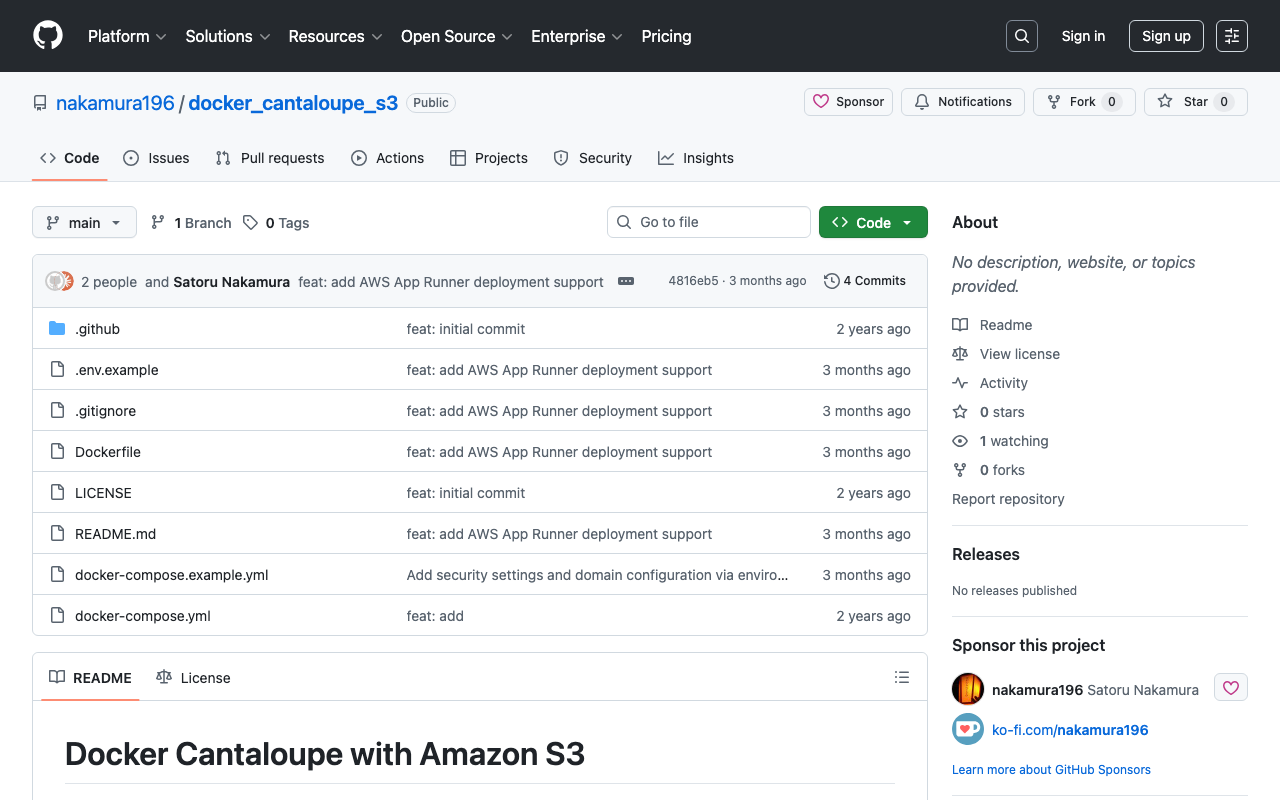Screen dimensions: 1280x800
Task: Open commit history via the clock icon
Action: [x=831, y=281]
